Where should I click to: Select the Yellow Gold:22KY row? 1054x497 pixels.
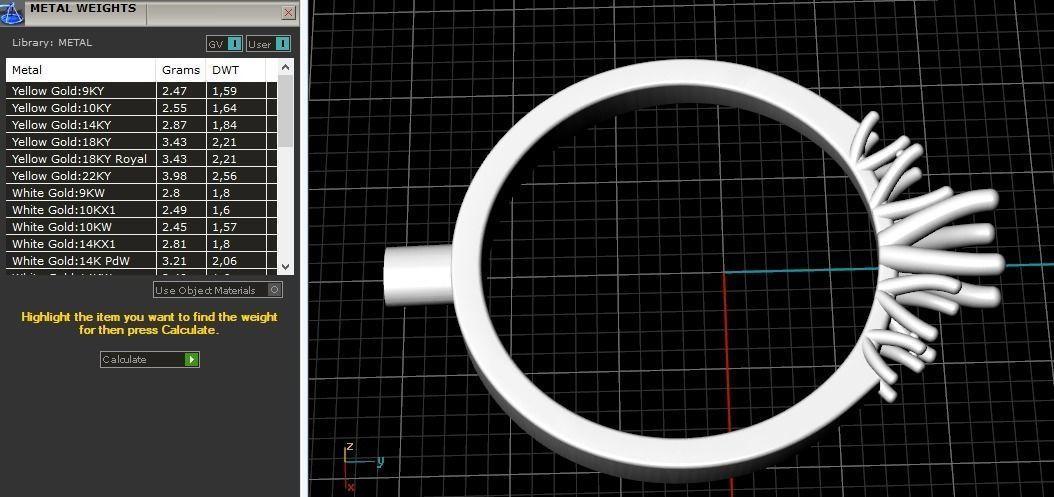coord(141,176)
